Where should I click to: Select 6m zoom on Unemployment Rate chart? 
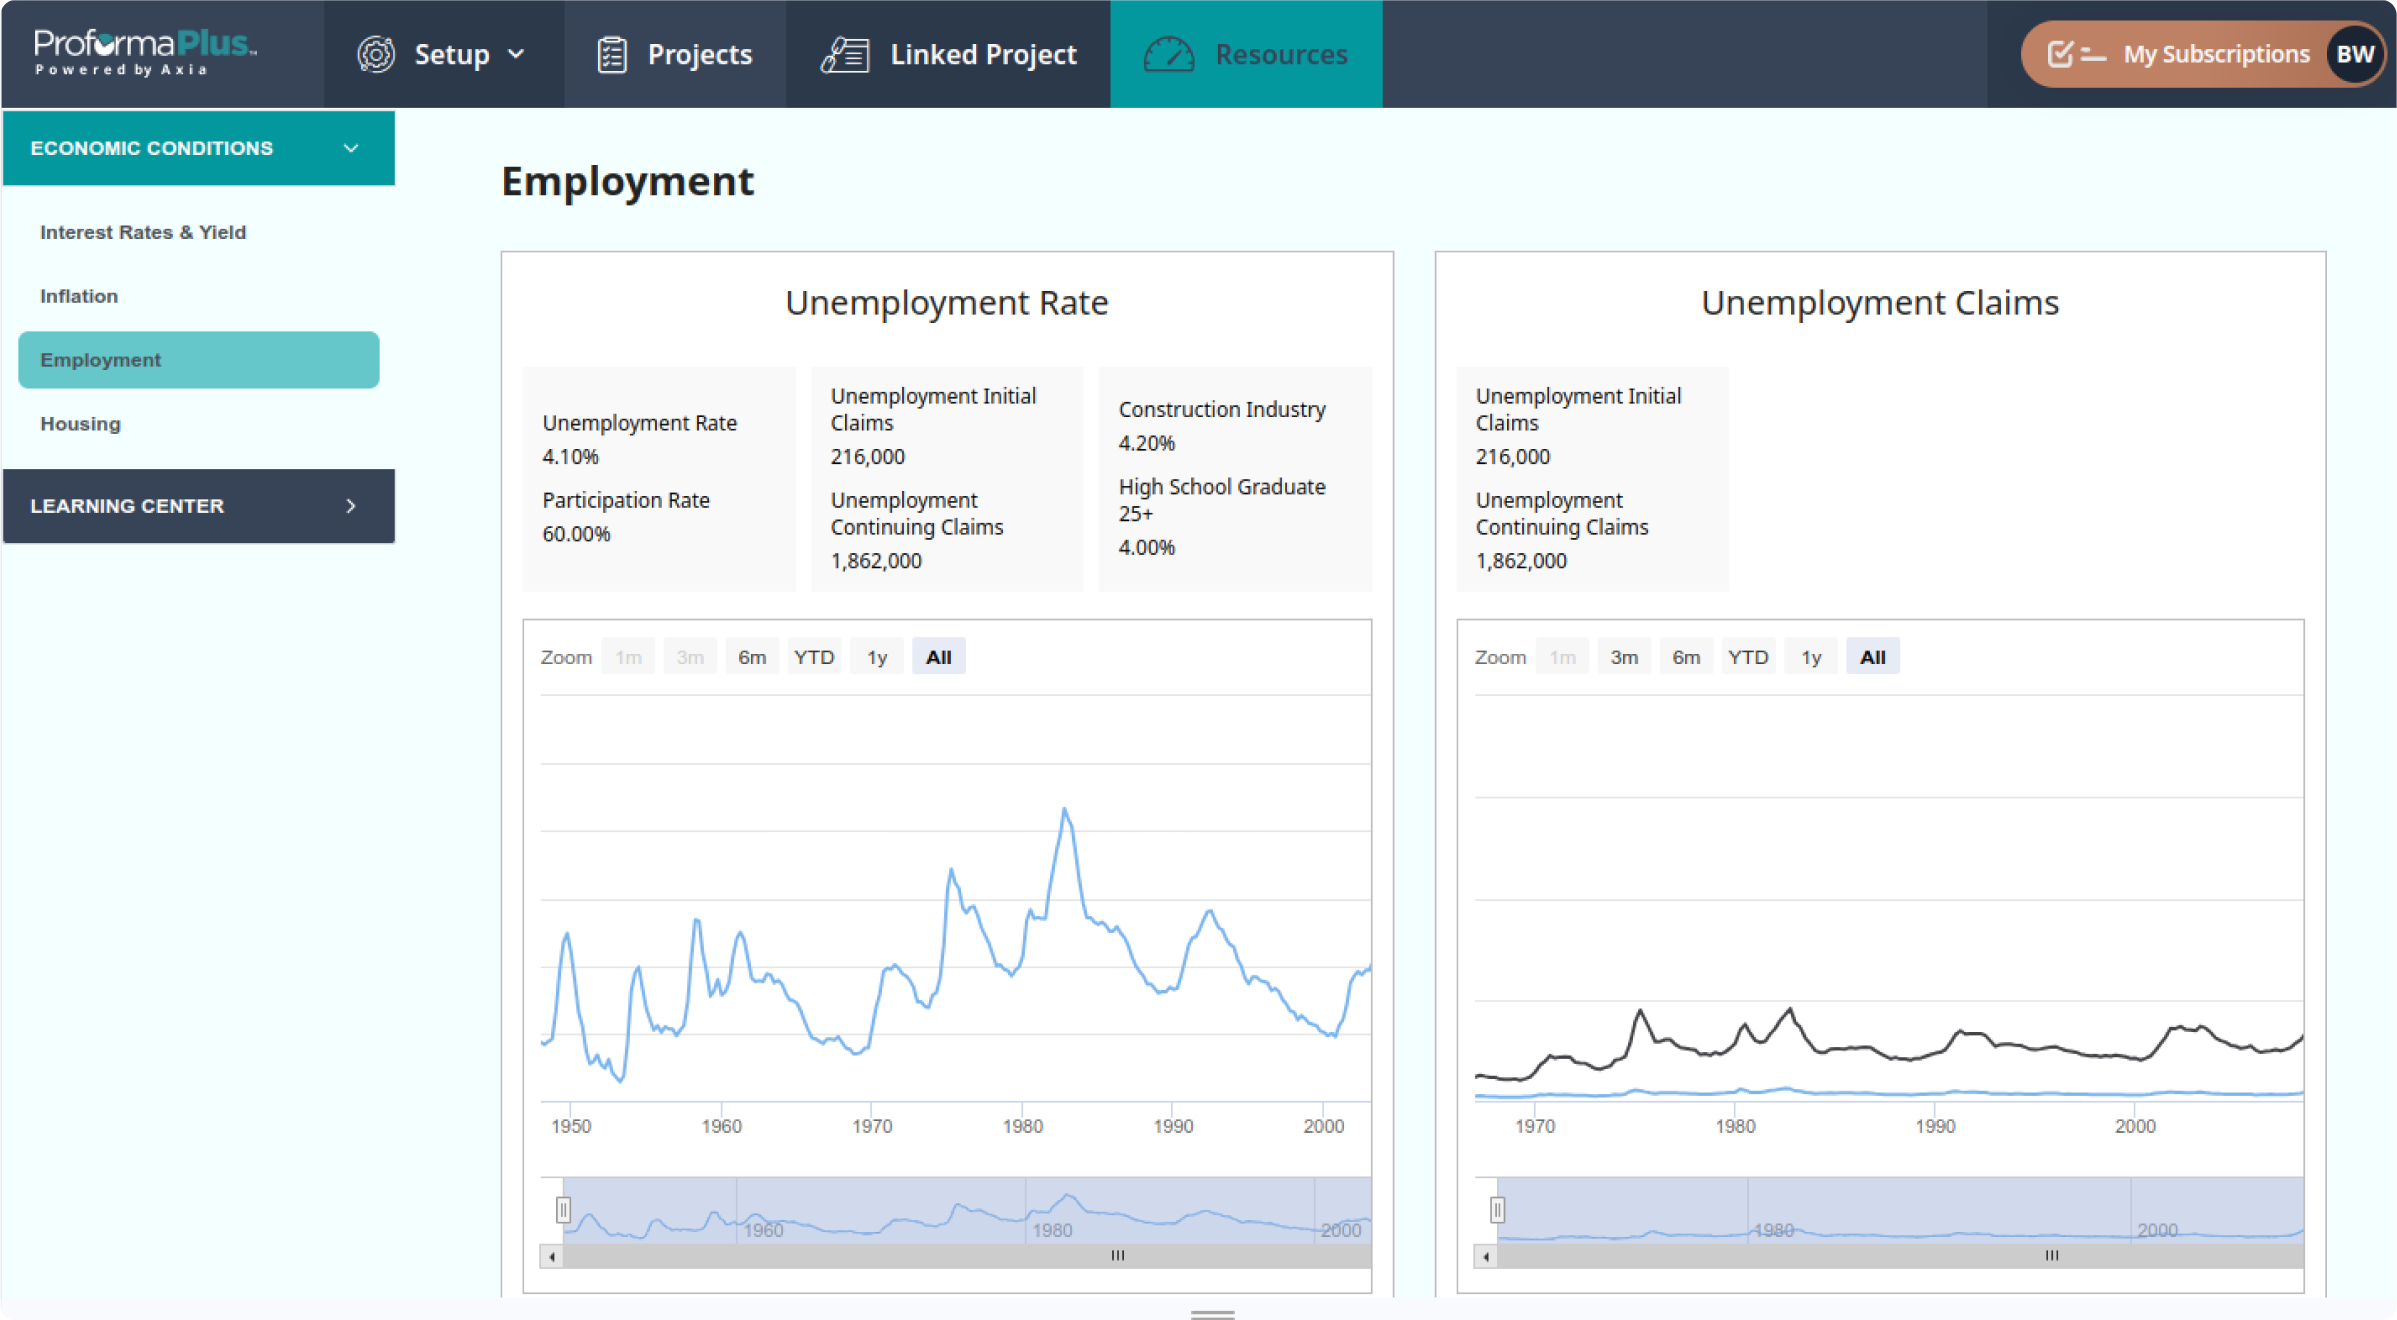coord(752,657)
